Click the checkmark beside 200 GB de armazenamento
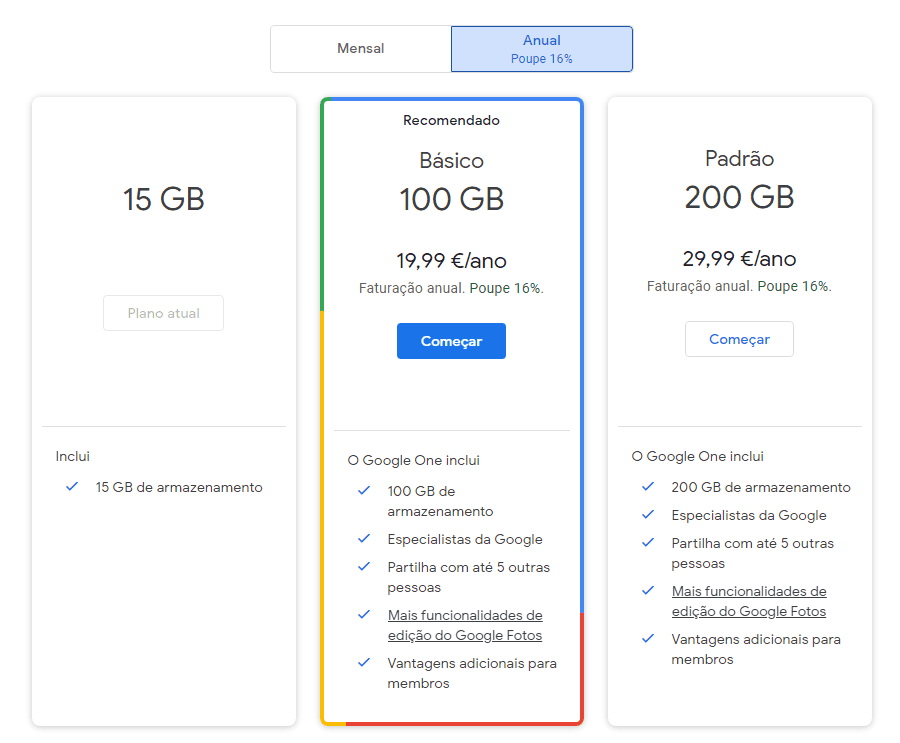Screen dimensions: 900x743 pyautogui.click(x=648, y=487)
